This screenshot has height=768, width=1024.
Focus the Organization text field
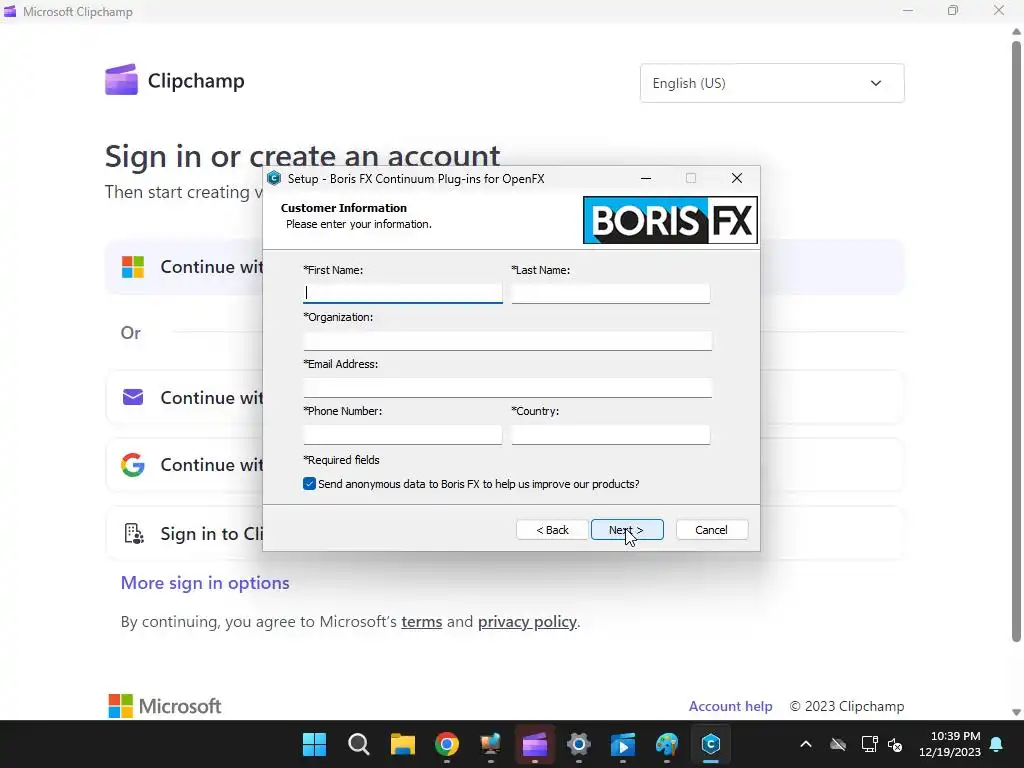507,340
